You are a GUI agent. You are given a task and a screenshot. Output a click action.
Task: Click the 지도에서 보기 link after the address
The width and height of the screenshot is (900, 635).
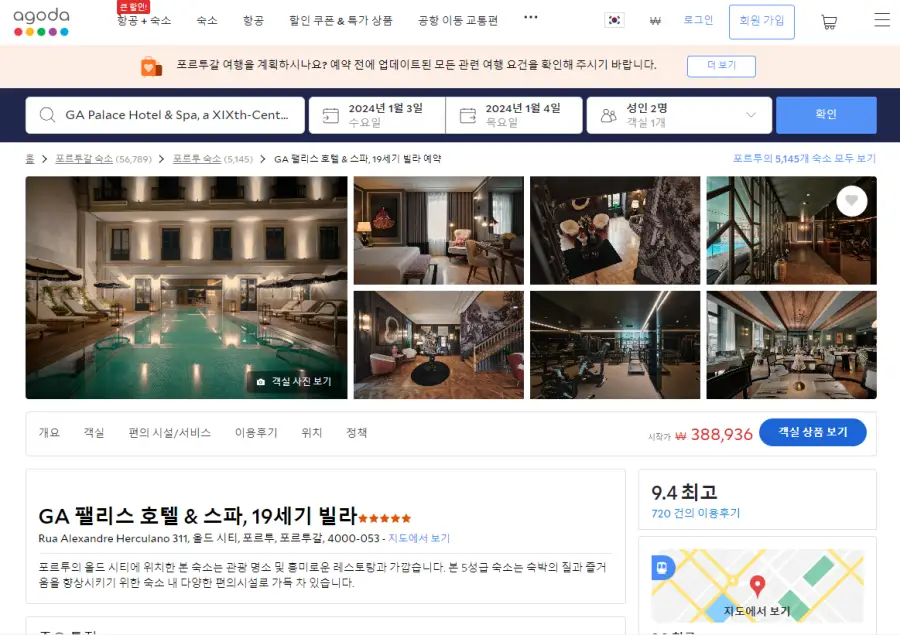(420, 539)
